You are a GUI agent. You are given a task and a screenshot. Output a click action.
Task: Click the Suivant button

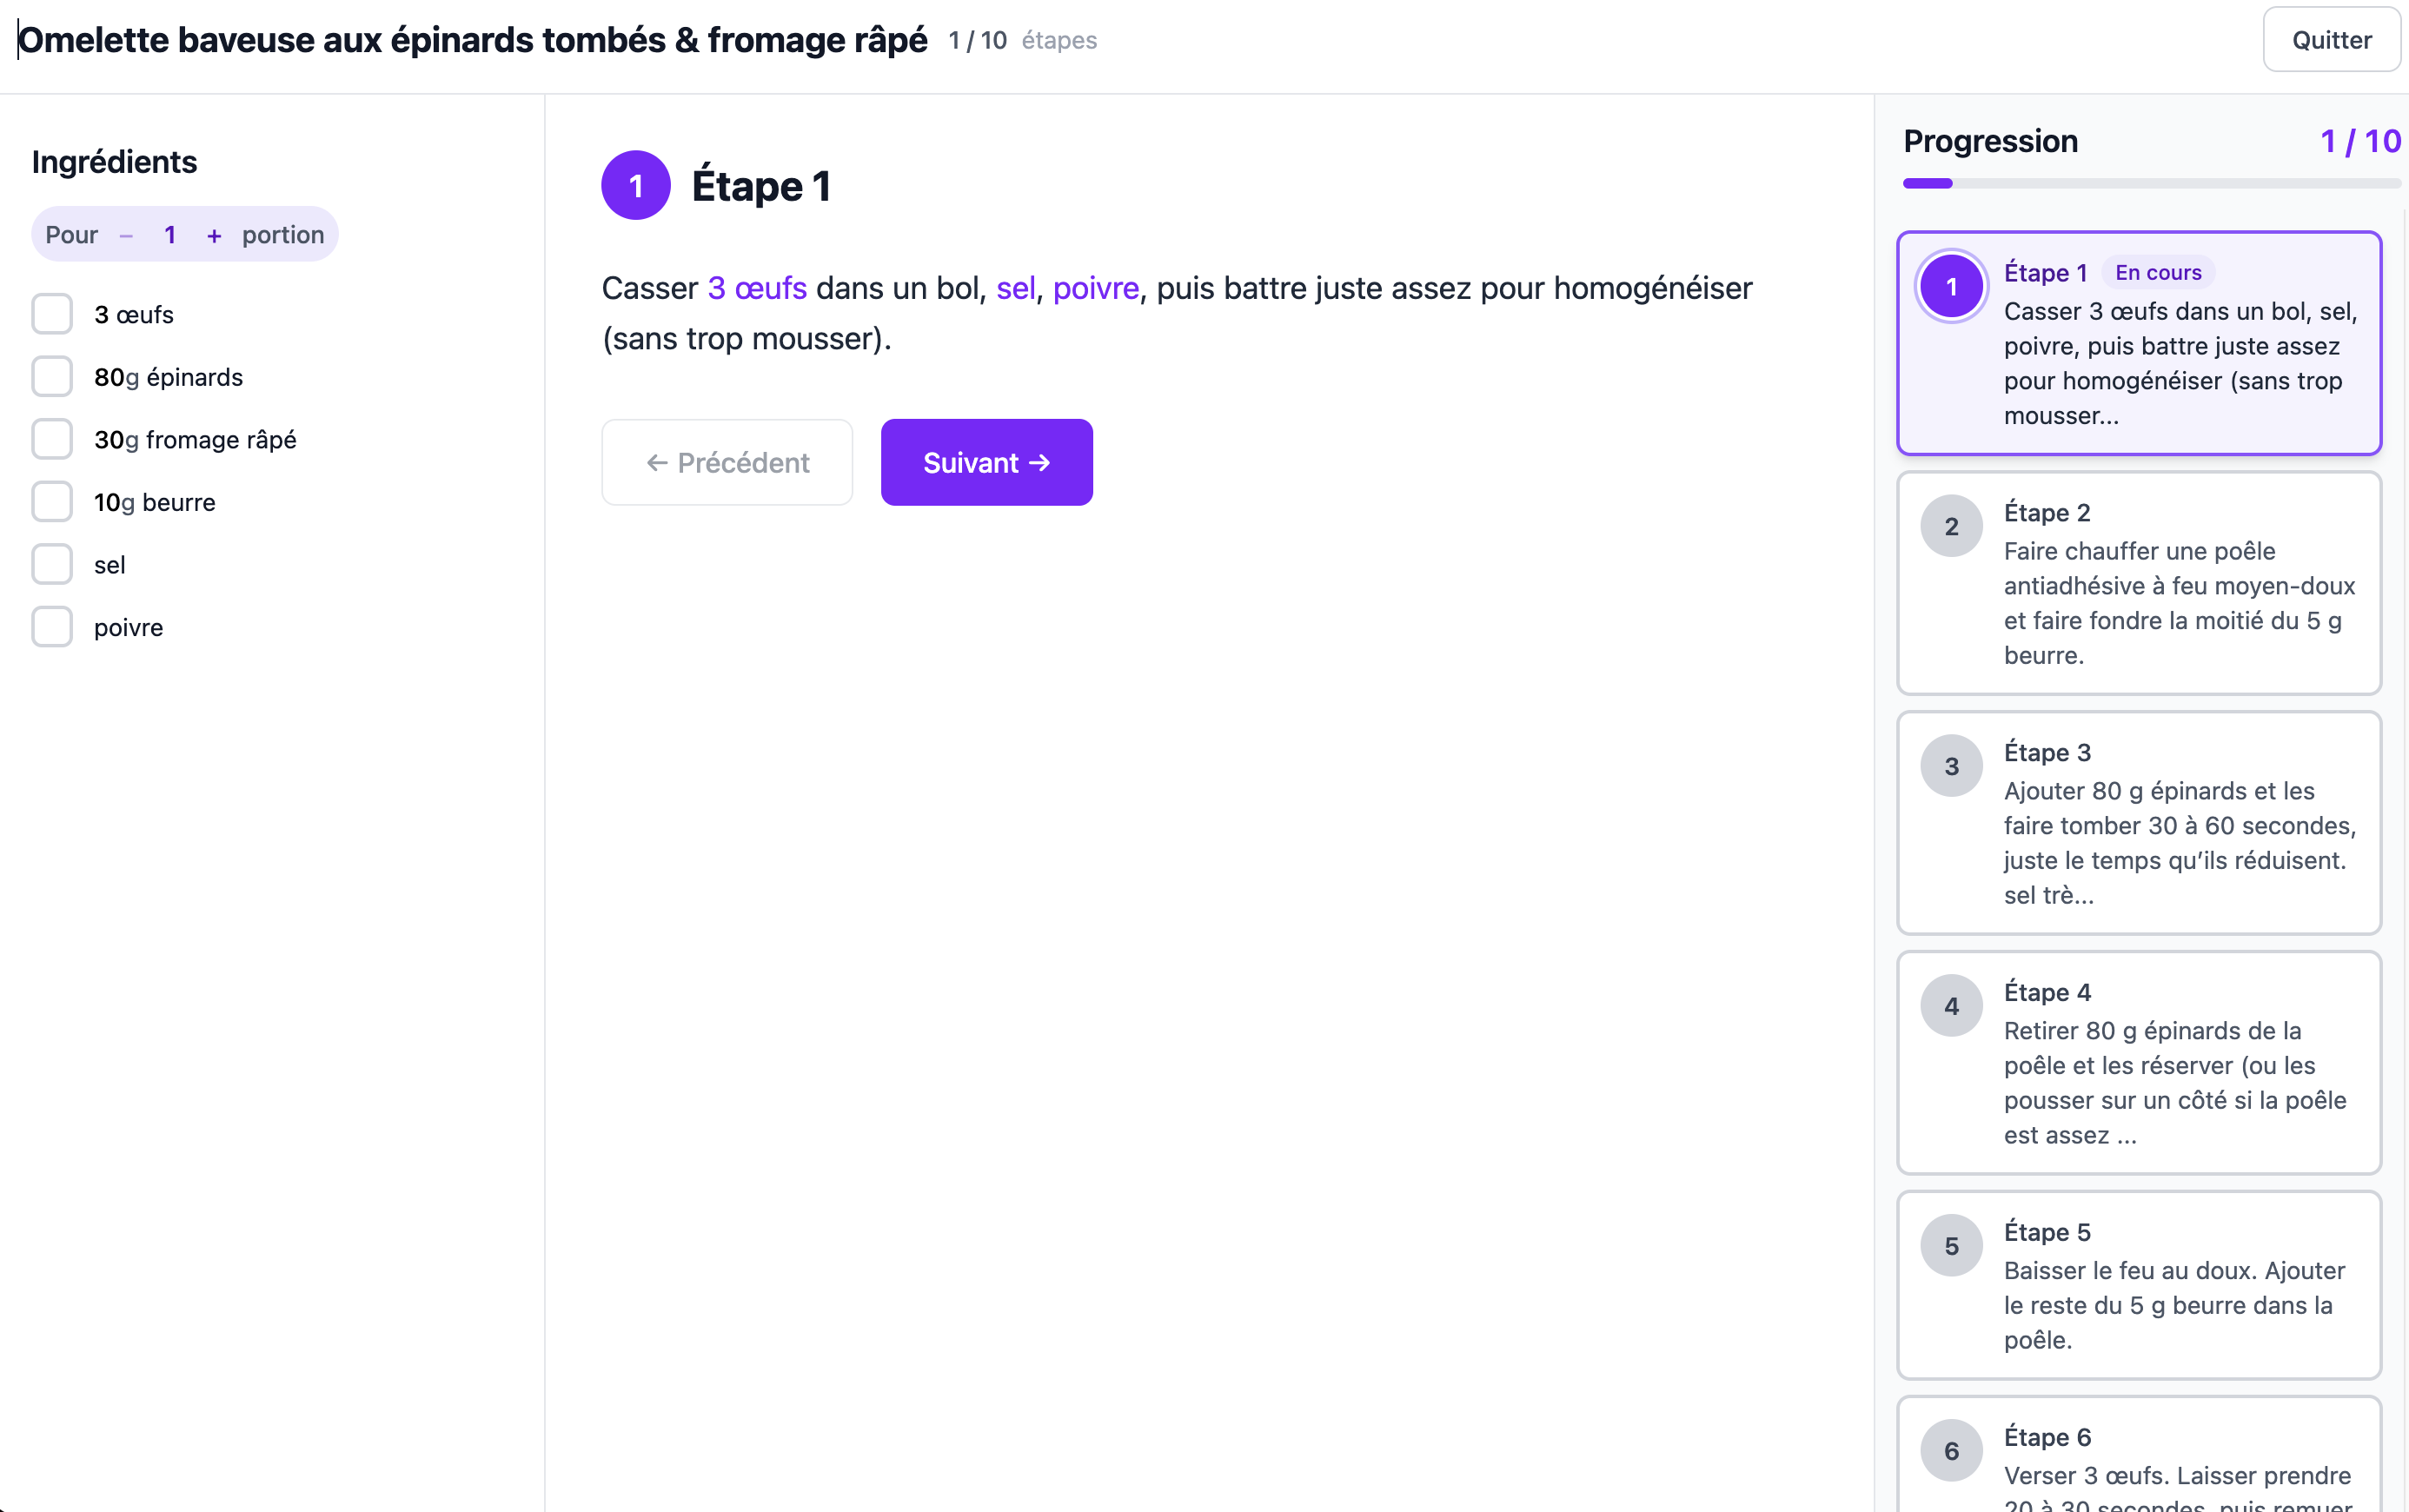(x=986, y=462)
